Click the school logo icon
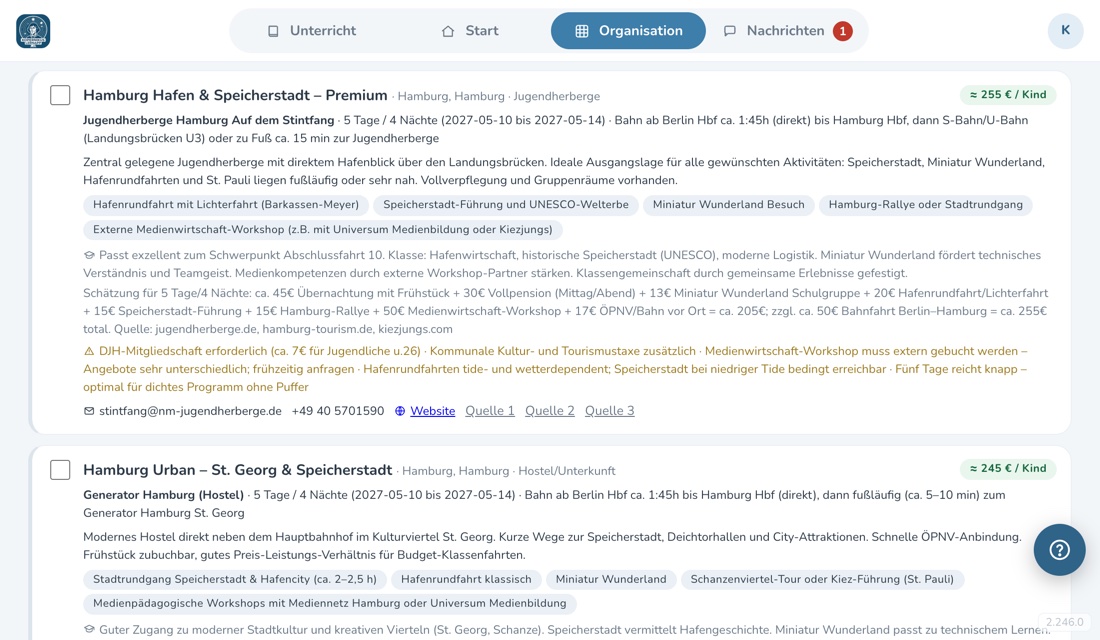The image size is (1100, 640). [33, 31]
